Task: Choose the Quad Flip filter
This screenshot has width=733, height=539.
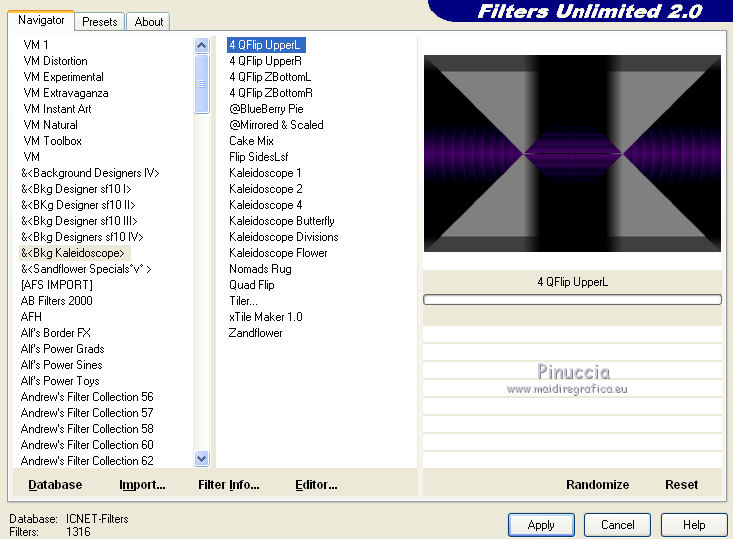Action: click(252, 285)
